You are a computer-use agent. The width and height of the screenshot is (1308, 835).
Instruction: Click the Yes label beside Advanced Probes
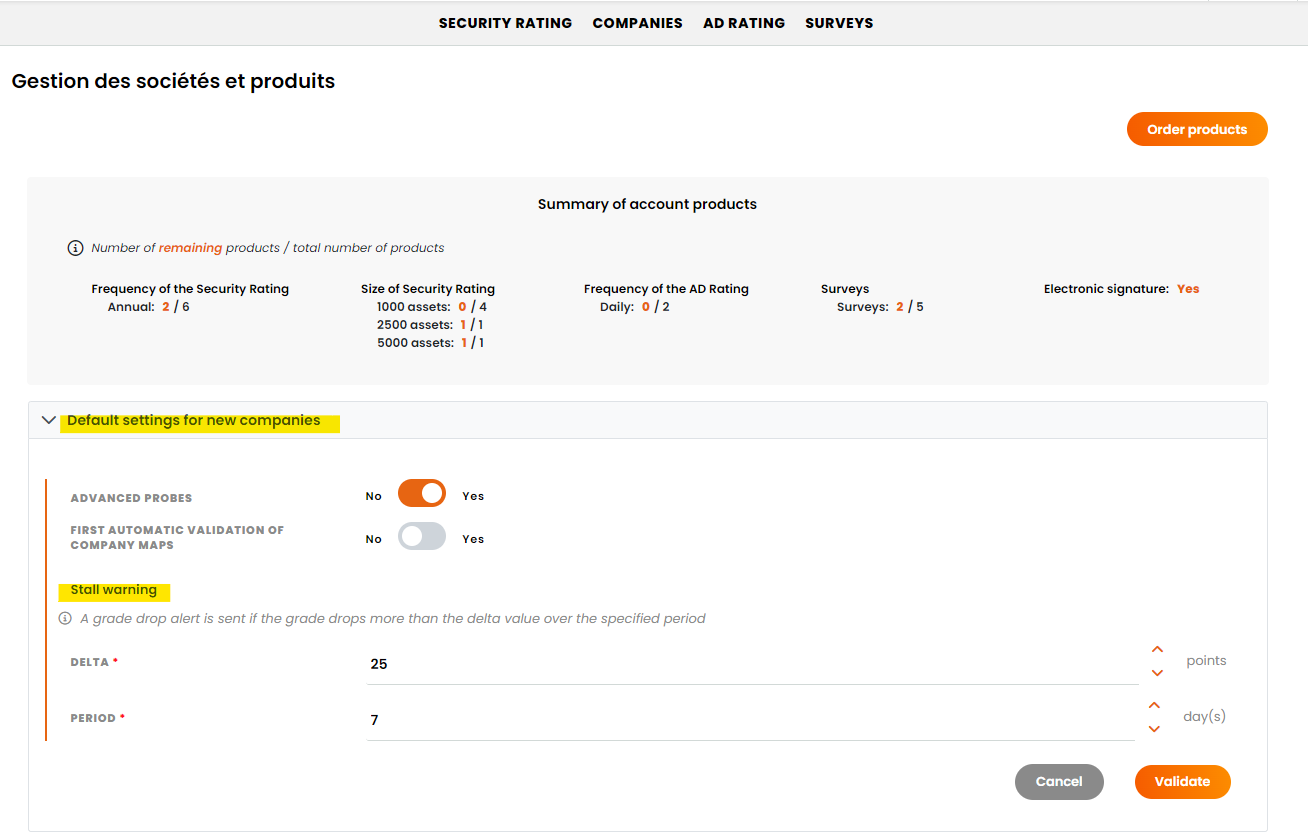[473, 496]
